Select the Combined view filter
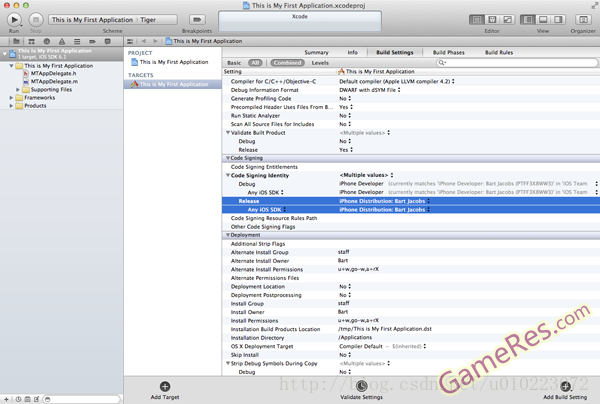 coord(287,63)
